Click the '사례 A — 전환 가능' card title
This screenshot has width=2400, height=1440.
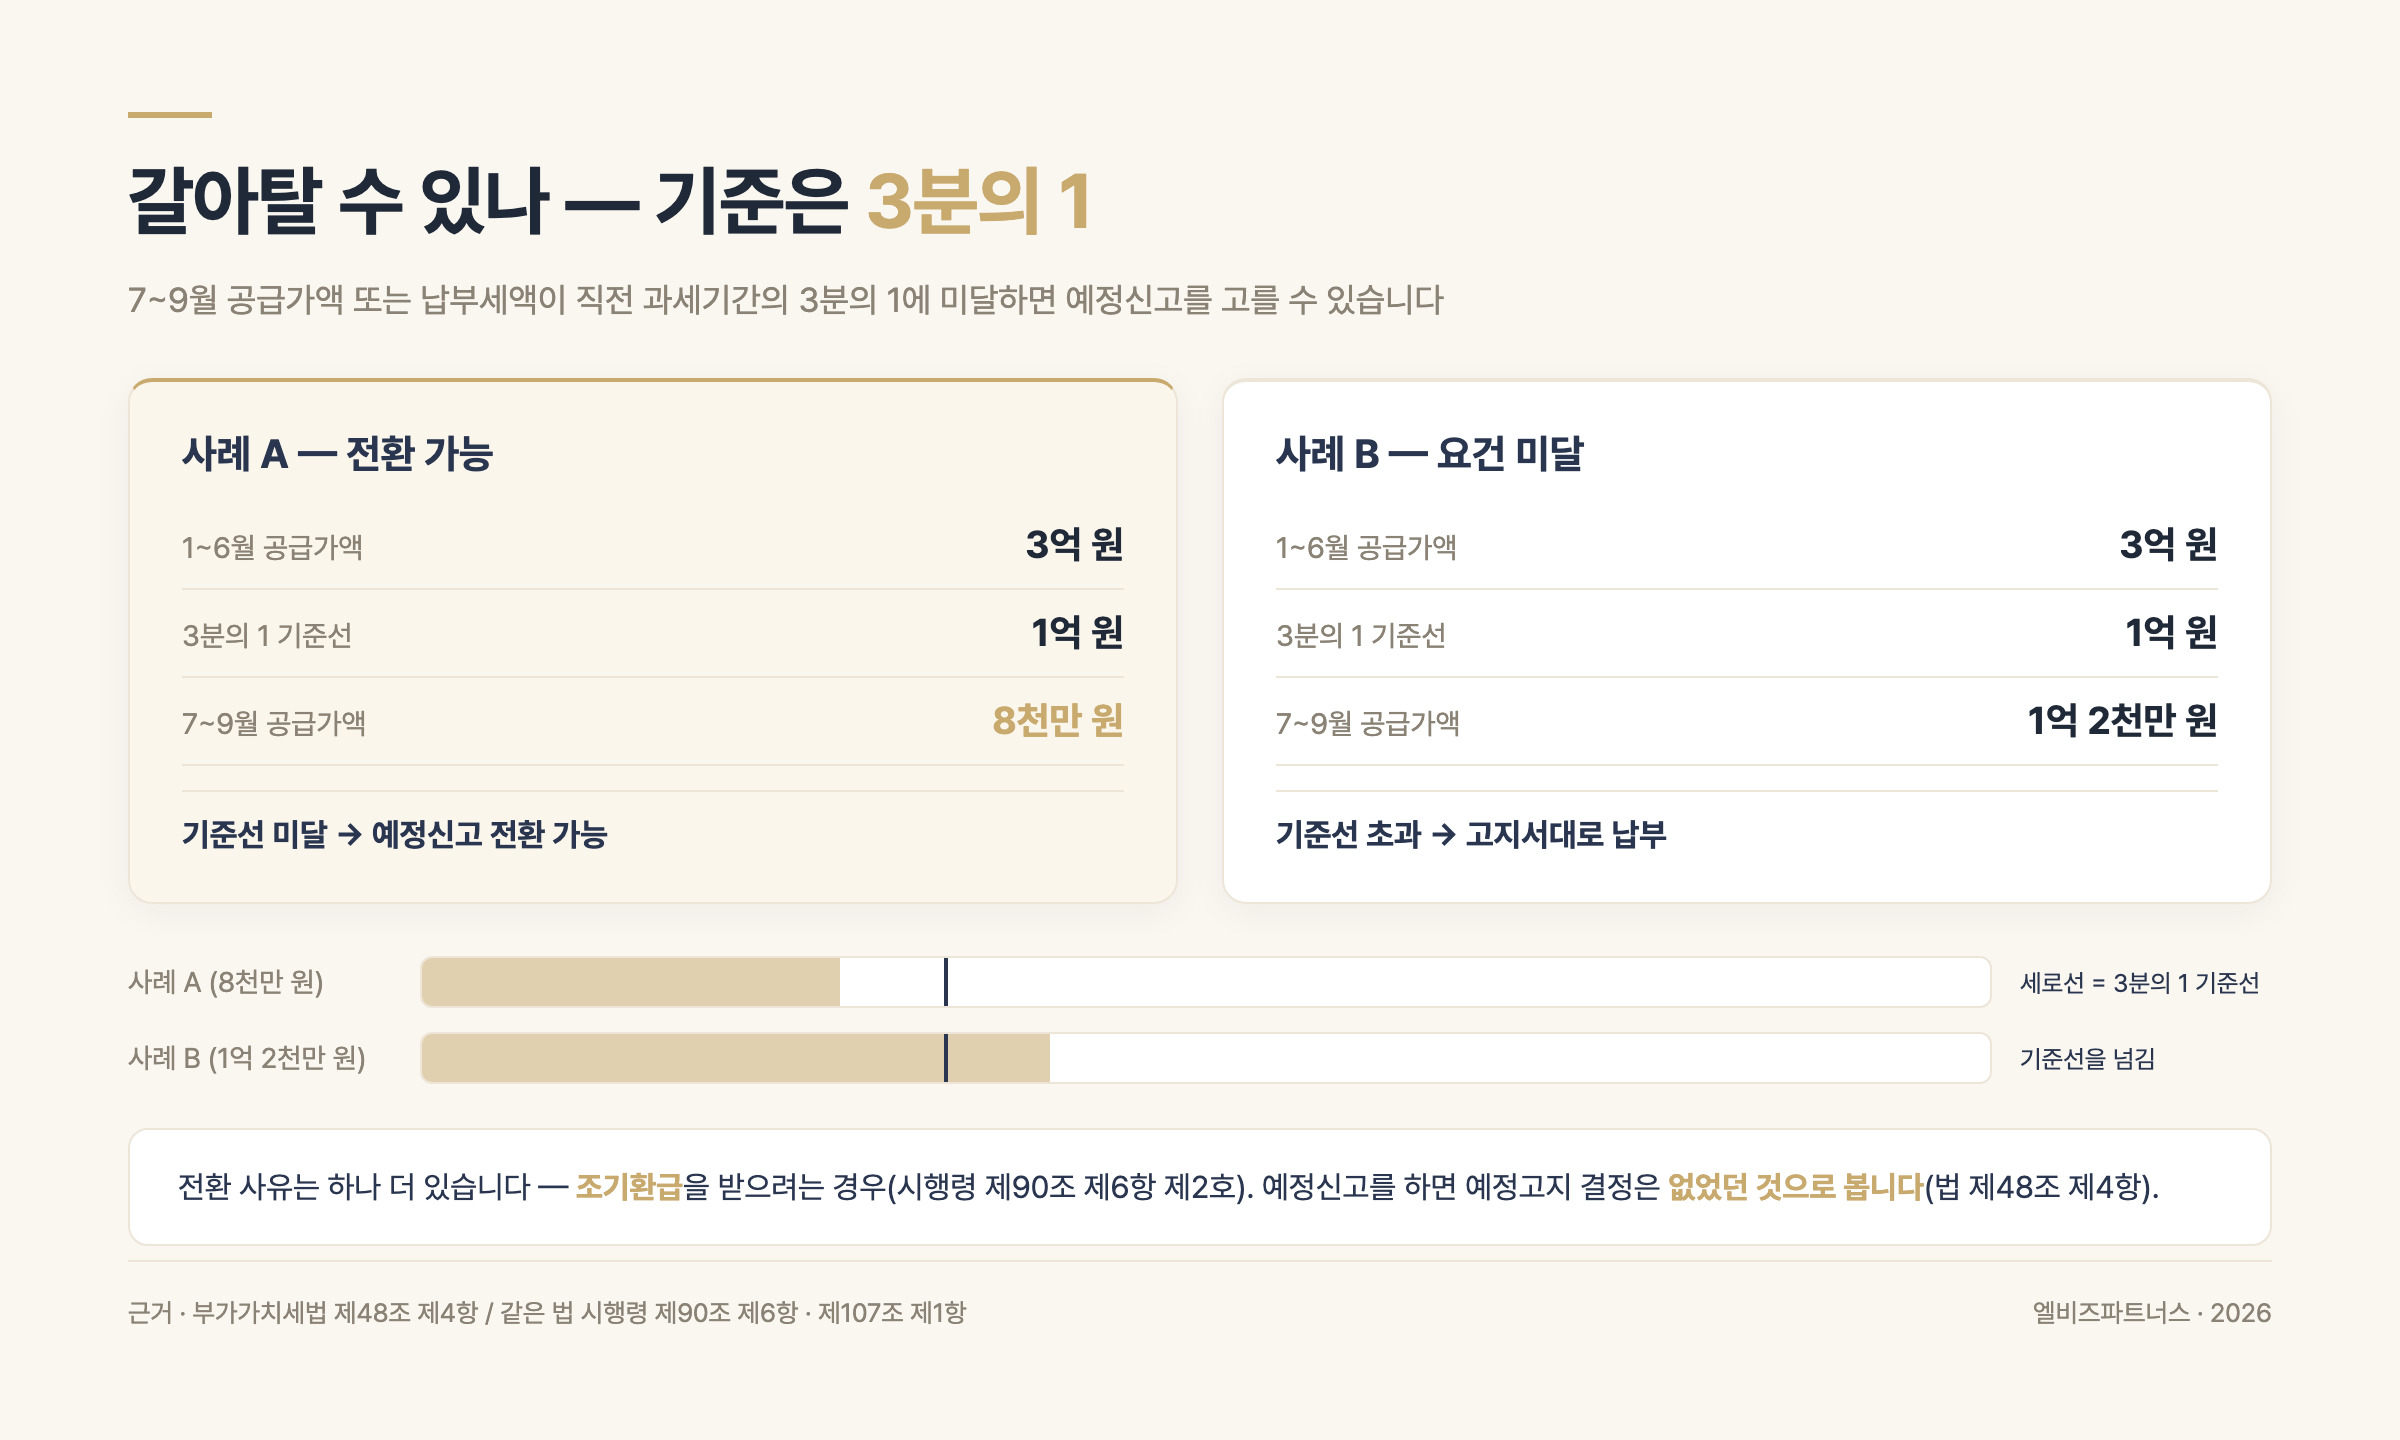tap(338, 453)
